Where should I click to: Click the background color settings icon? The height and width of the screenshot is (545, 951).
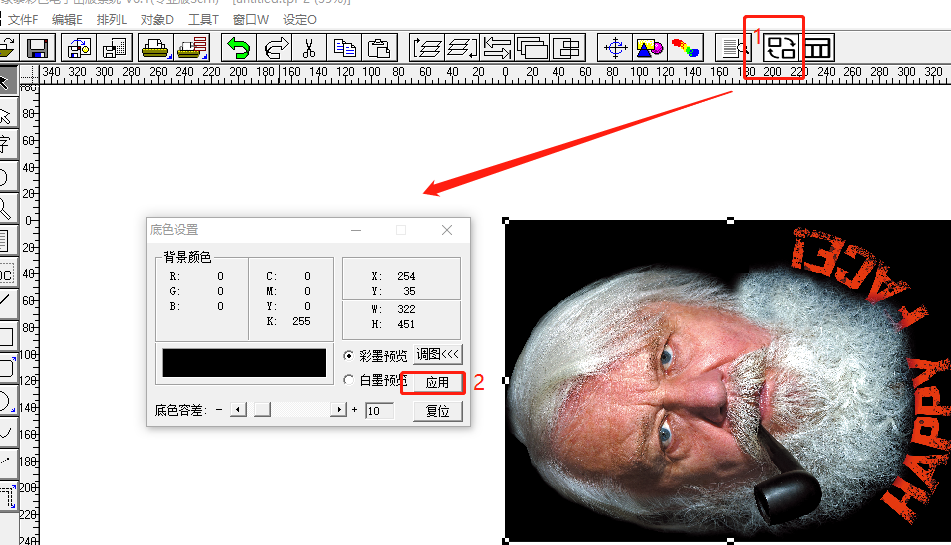point(780,48)
